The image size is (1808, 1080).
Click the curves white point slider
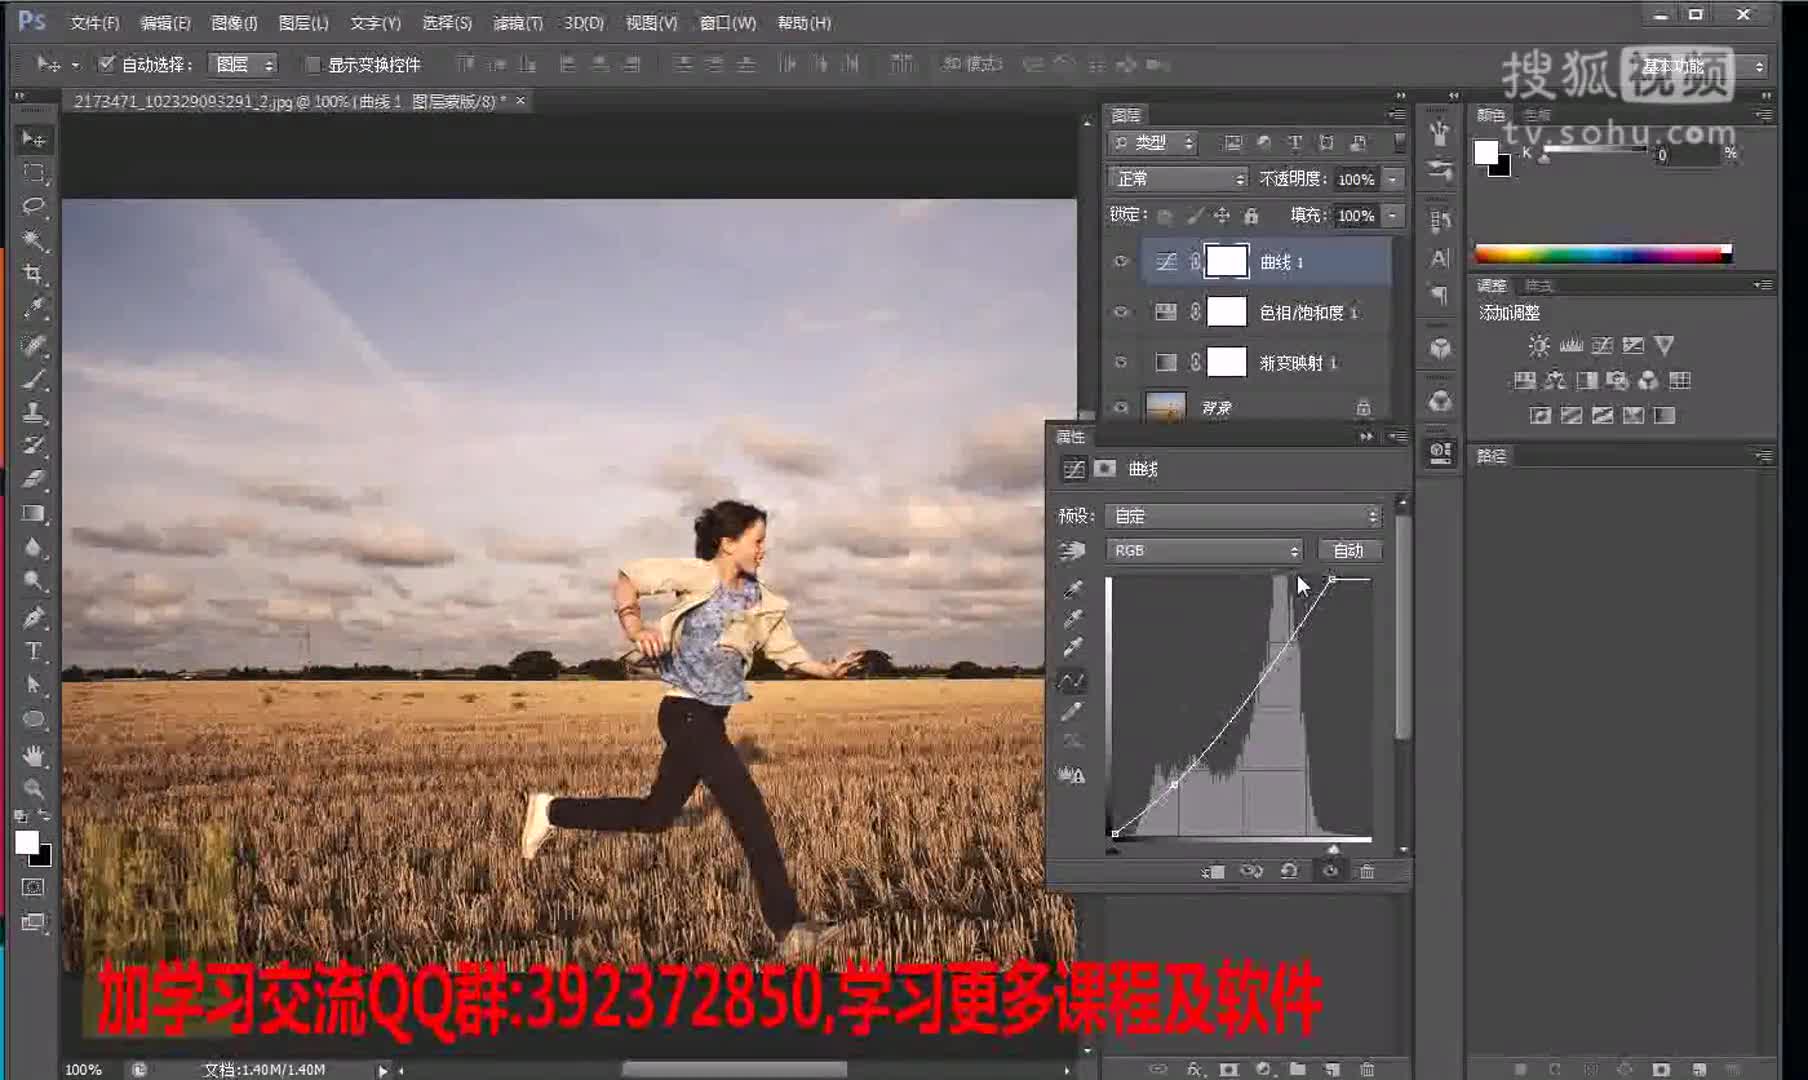pos(1333,849)
